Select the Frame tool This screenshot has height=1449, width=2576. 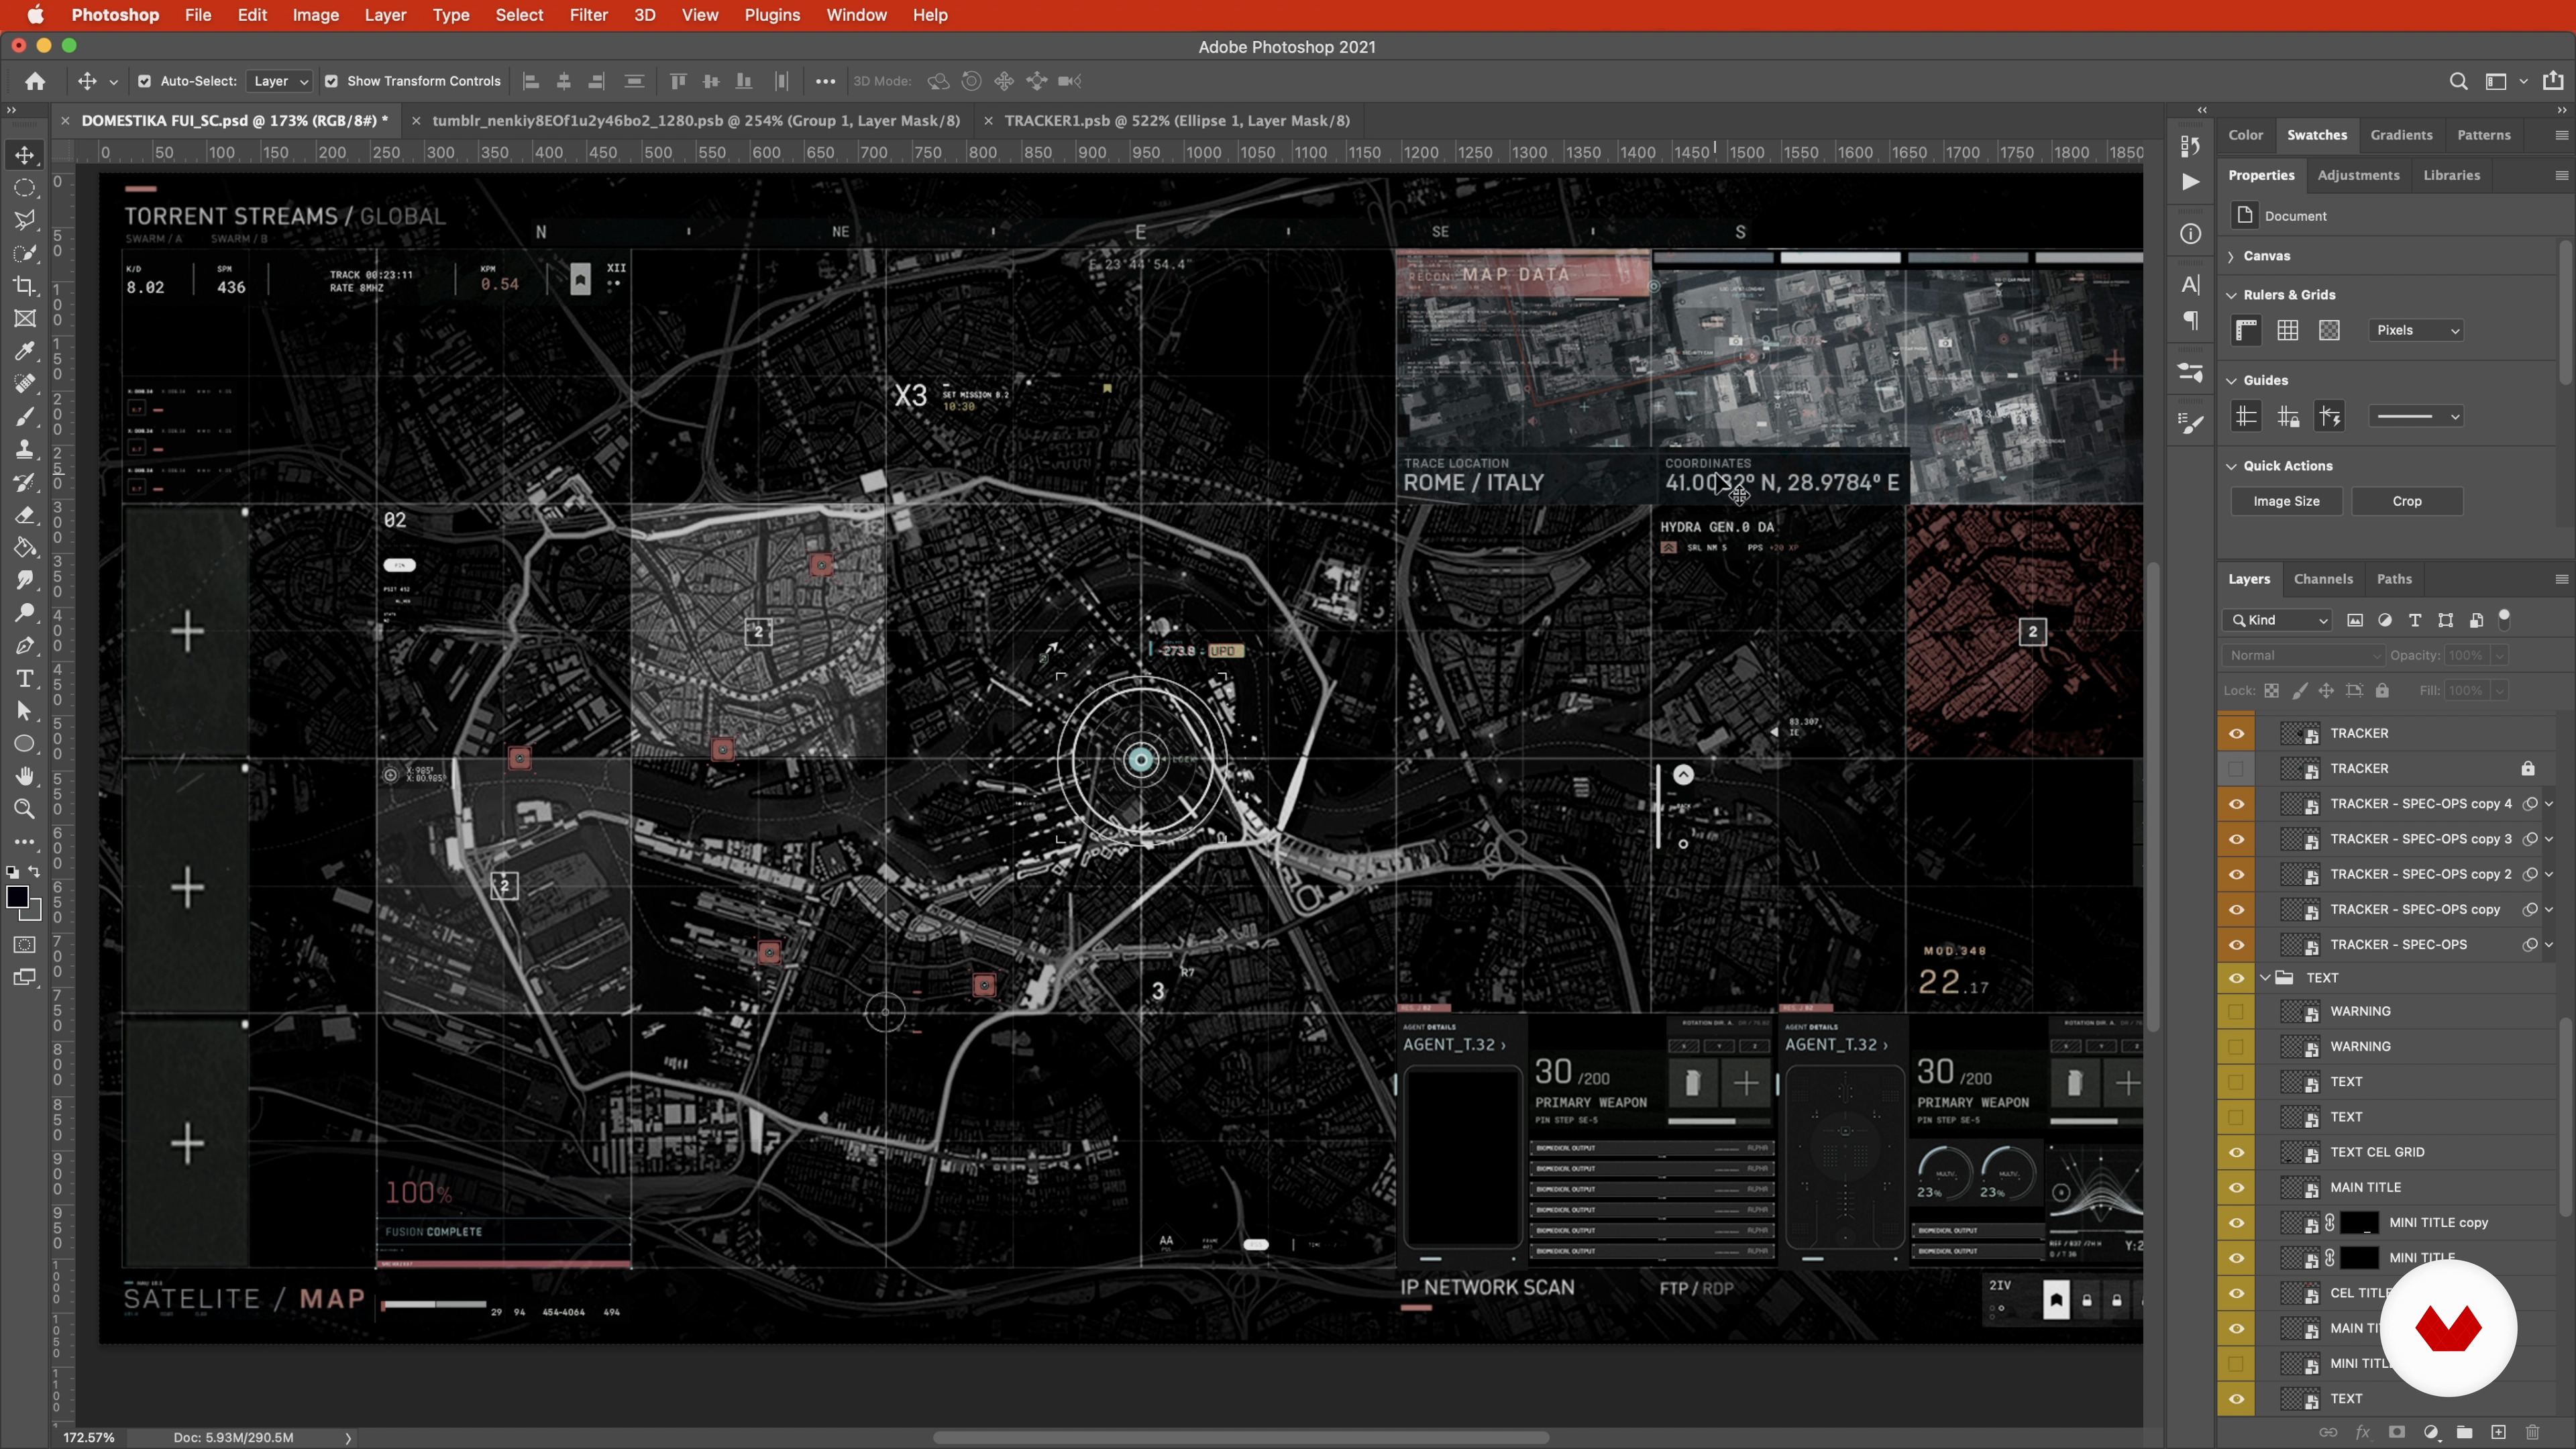tap(25, 318)
